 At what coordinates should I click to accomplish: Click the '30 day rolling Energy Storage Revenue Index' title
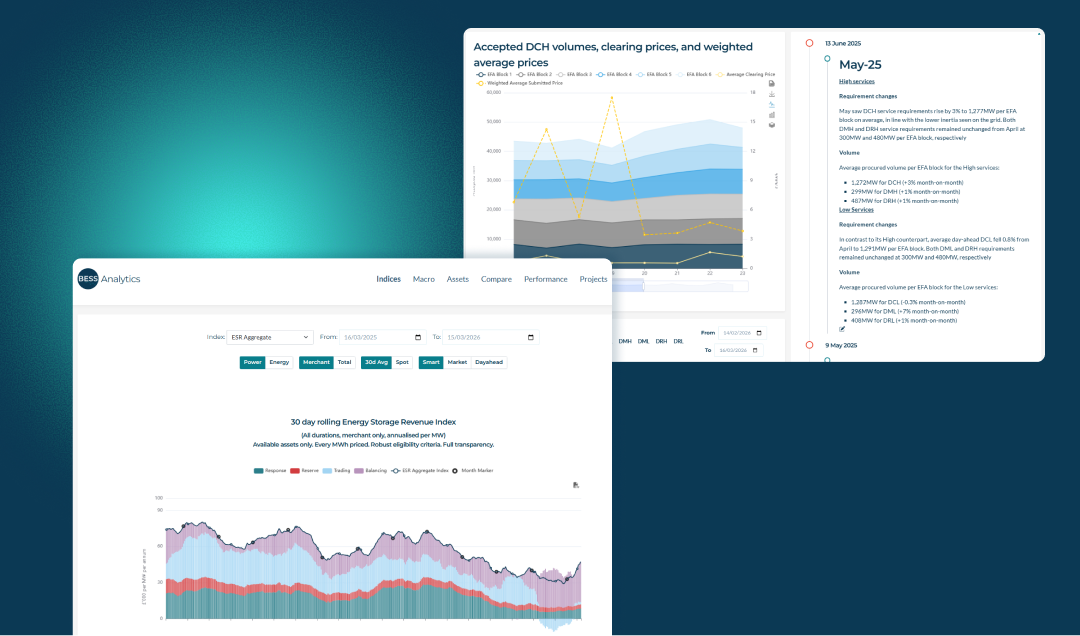pos(373,422)
